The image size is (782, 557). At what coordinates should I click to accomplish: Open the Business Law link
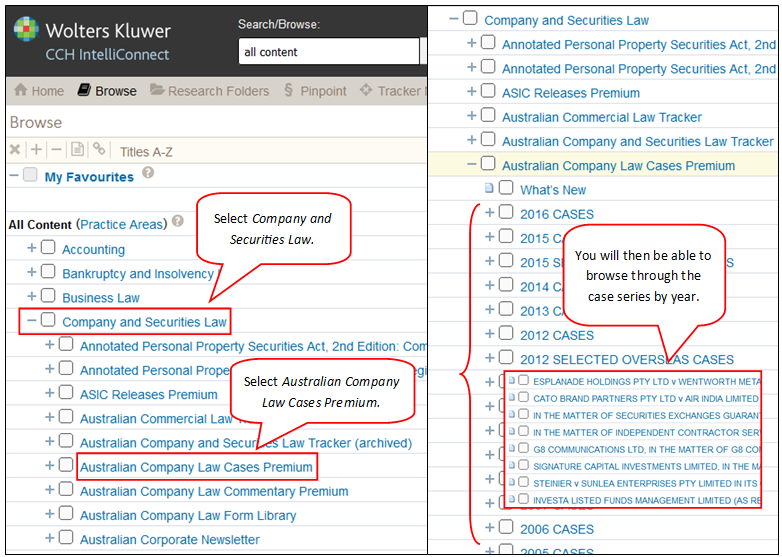tap(101, 298)
